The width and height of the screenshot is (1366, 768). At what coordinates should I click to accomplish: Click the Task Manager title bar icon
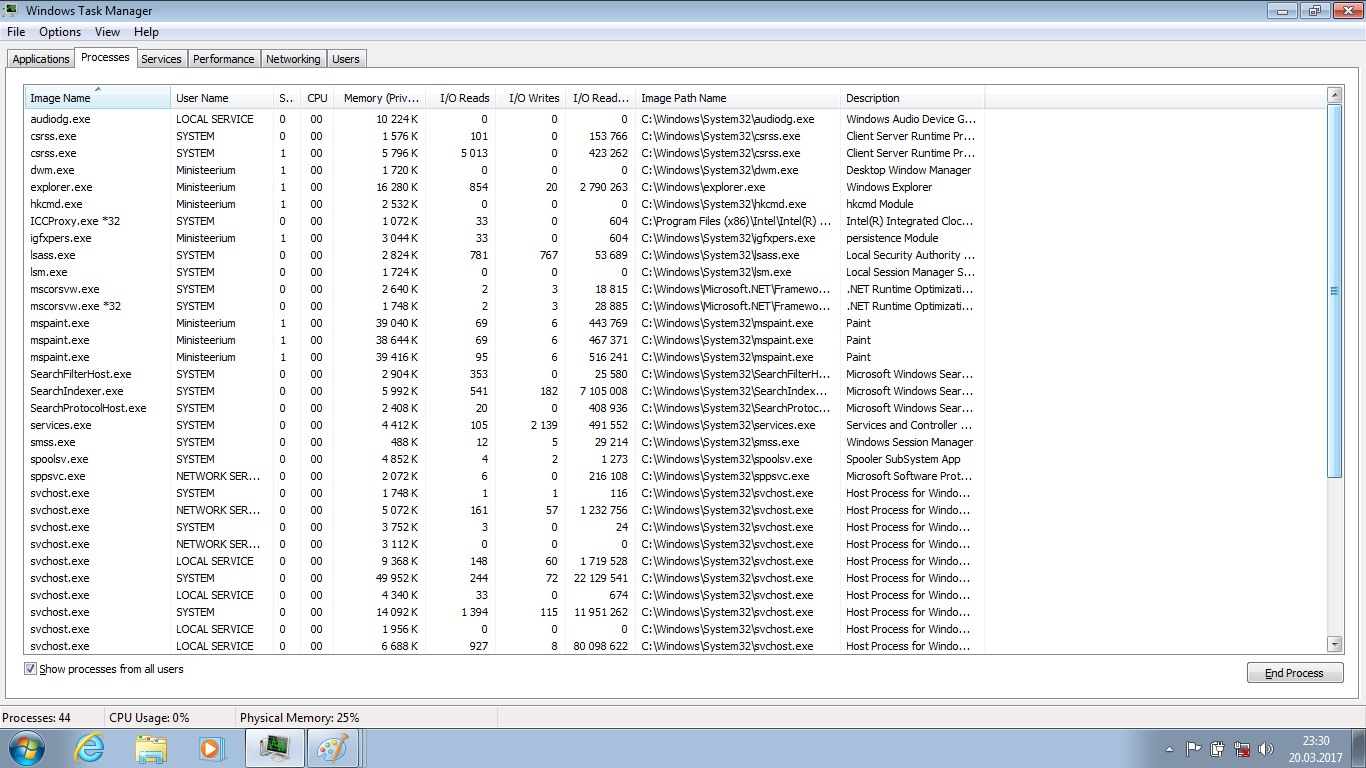[11, 11]
